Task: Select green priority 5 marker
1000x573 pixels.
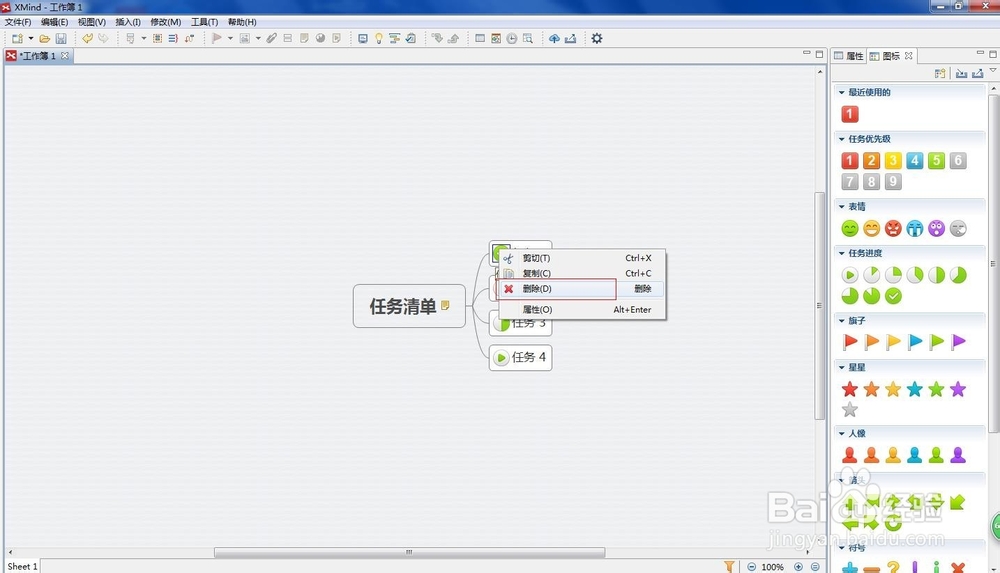Action: 936,160
